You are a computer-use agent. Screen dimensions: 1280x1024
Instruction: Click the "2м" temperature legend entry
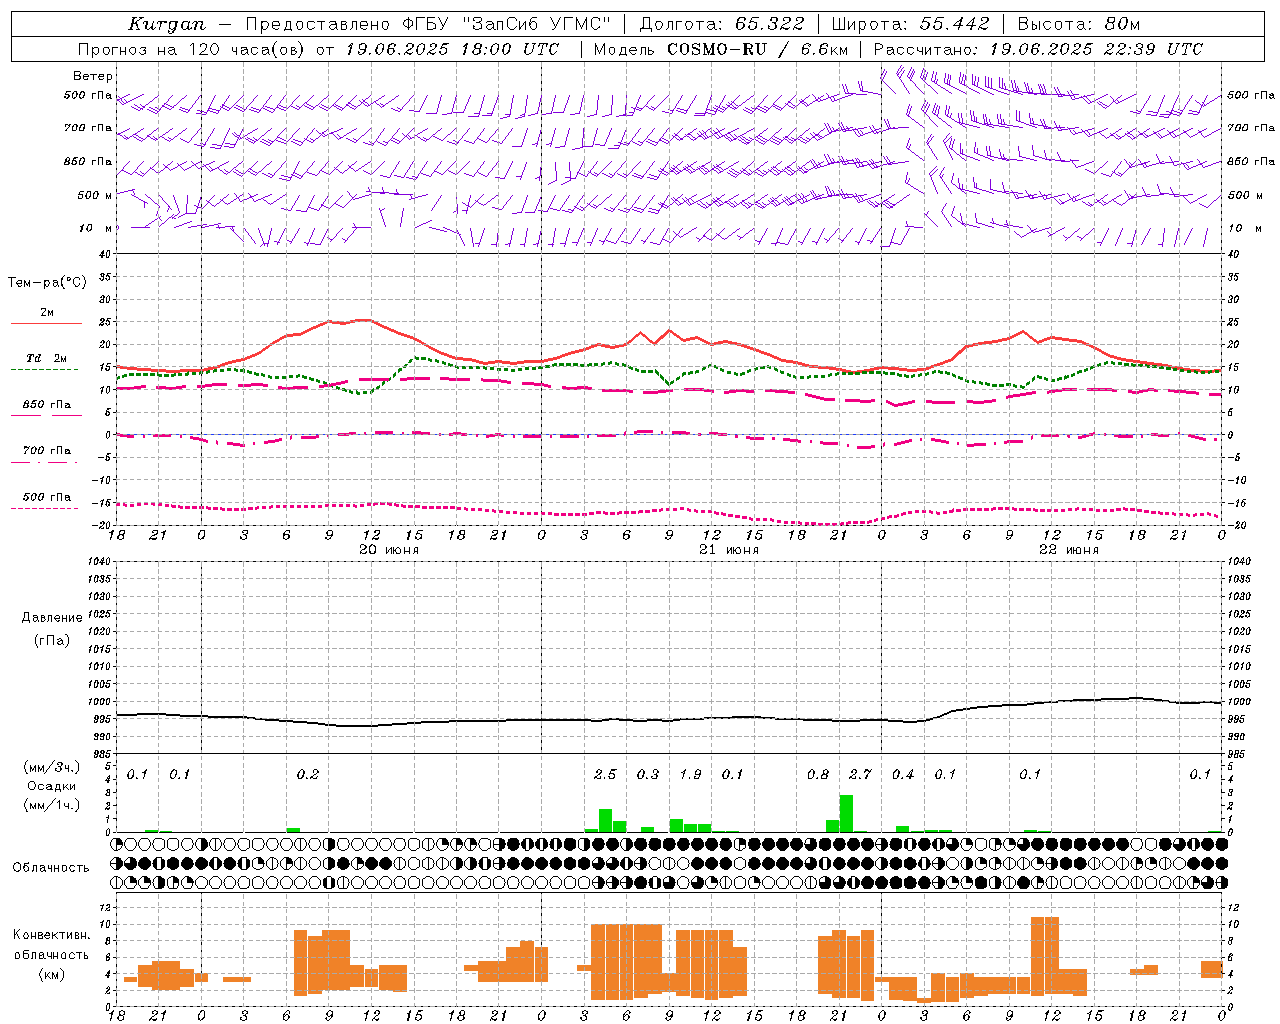pos(47,312)
